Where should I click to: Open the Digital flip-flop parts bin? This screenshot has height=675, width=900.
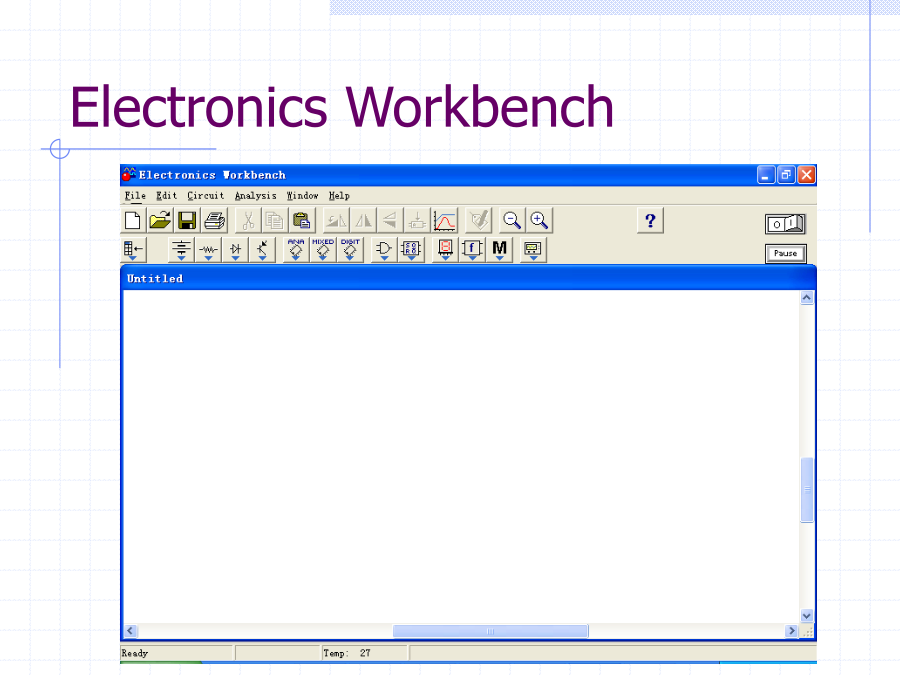[411, 250]
